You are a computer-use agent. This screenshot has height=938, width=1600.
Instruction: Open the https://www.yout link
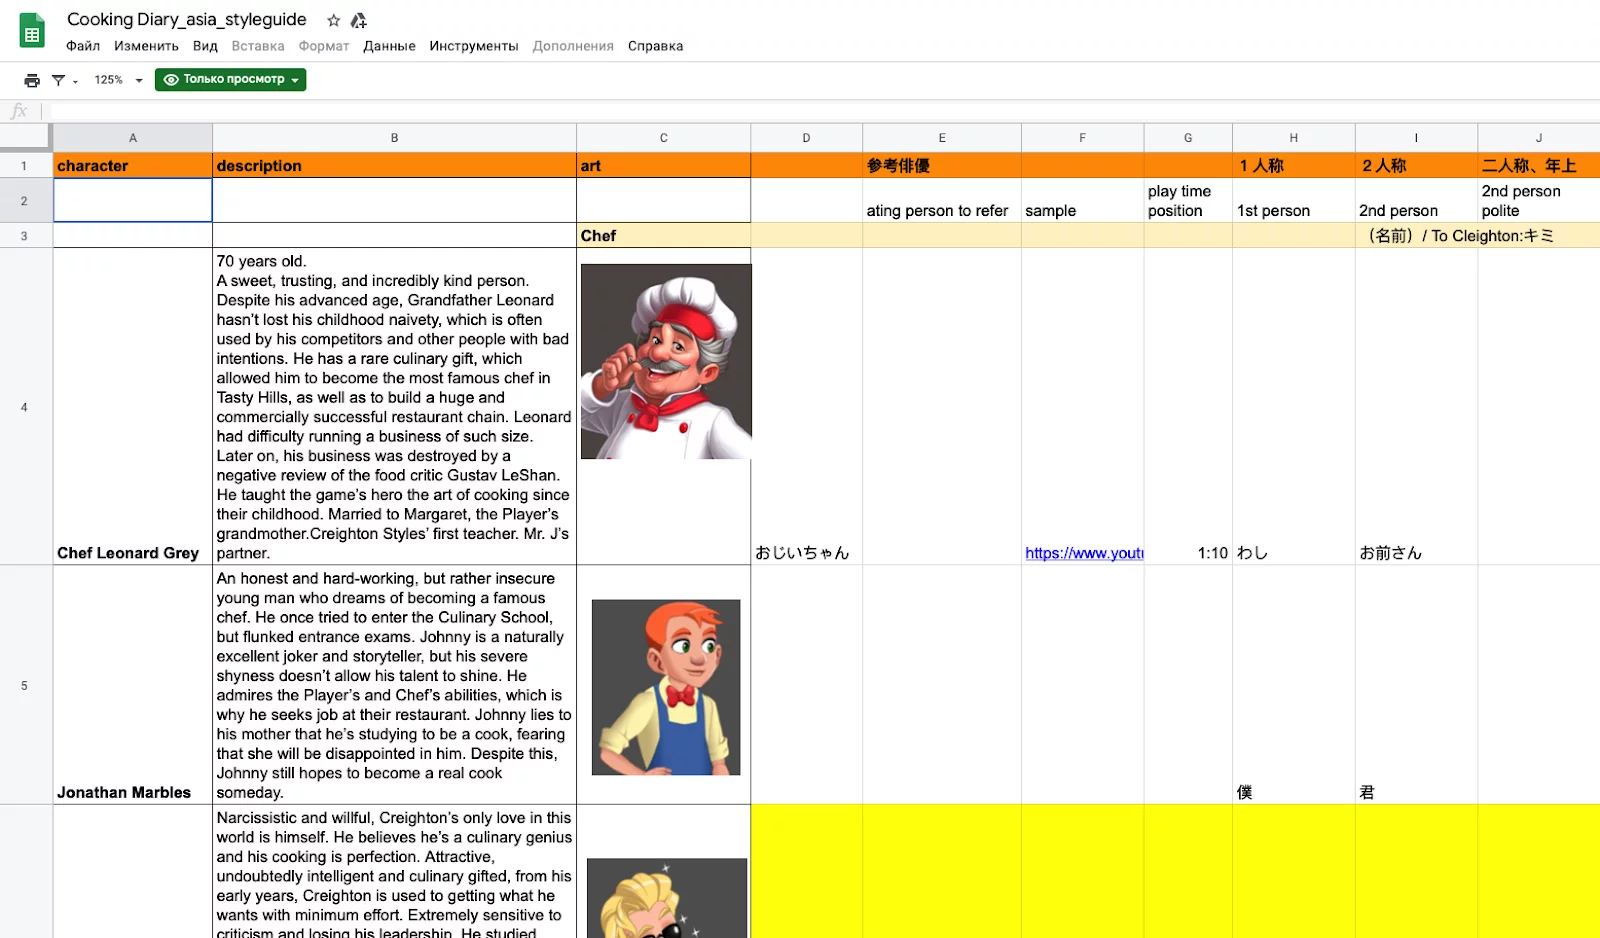pos(1084,553)
